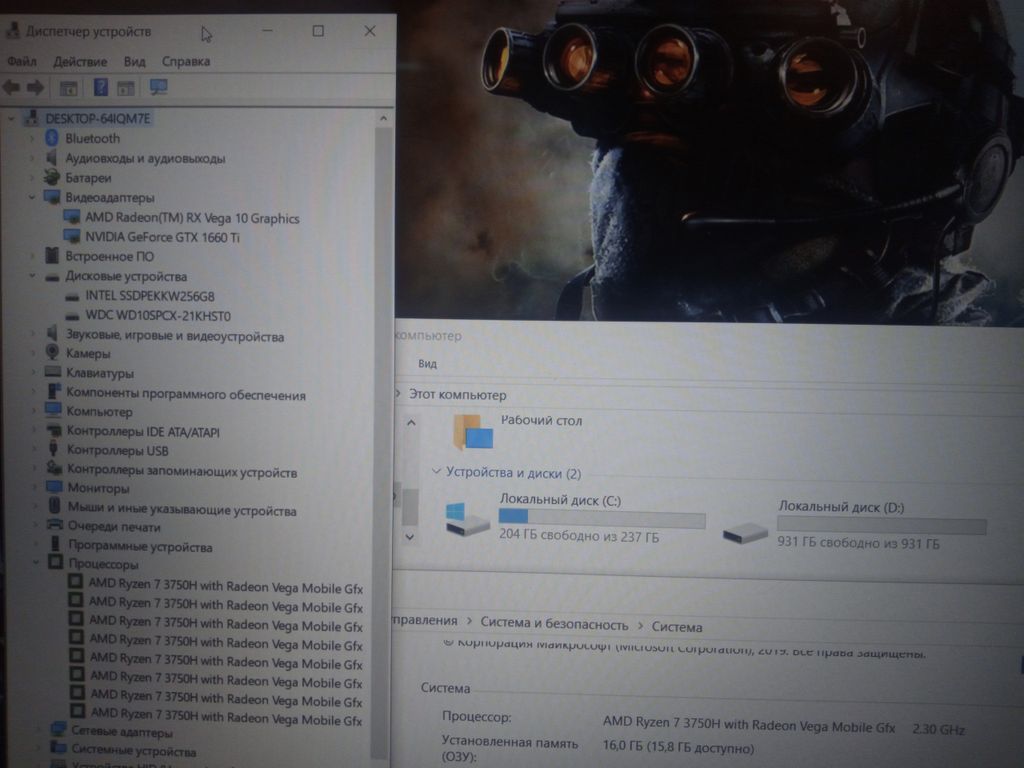This screenshot has width=1024, height=768.
Task: Select the Компоненты программного обеспечения icon
Action: [x=54, y=391]
